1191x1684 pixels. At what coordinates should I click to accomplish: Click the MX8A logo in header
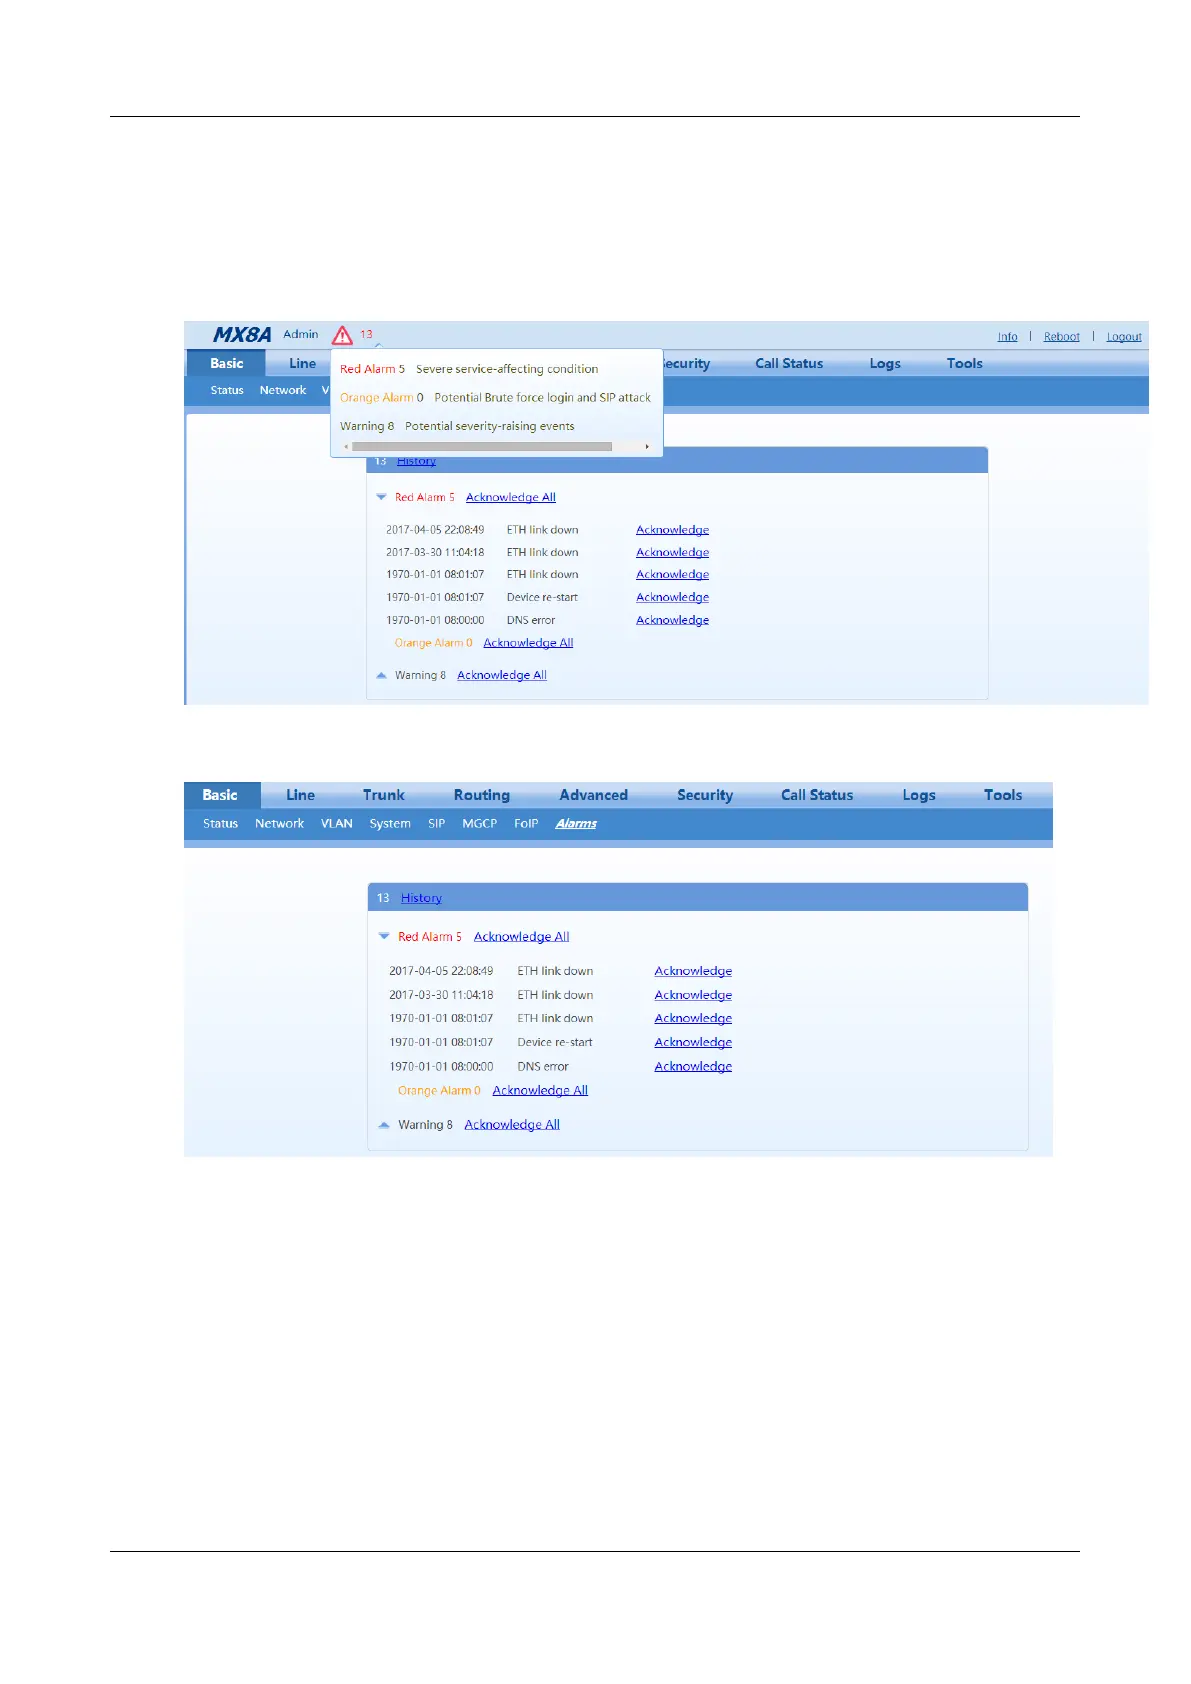242,335
